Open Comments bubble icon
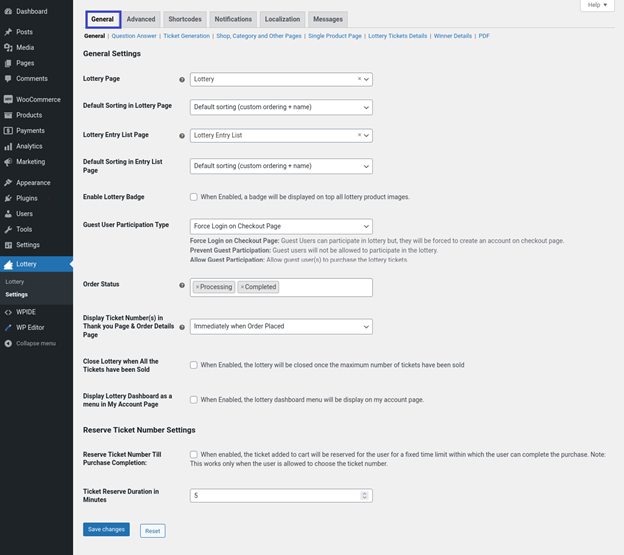This screenshot has width=624, height=555. tap(8, 79)
